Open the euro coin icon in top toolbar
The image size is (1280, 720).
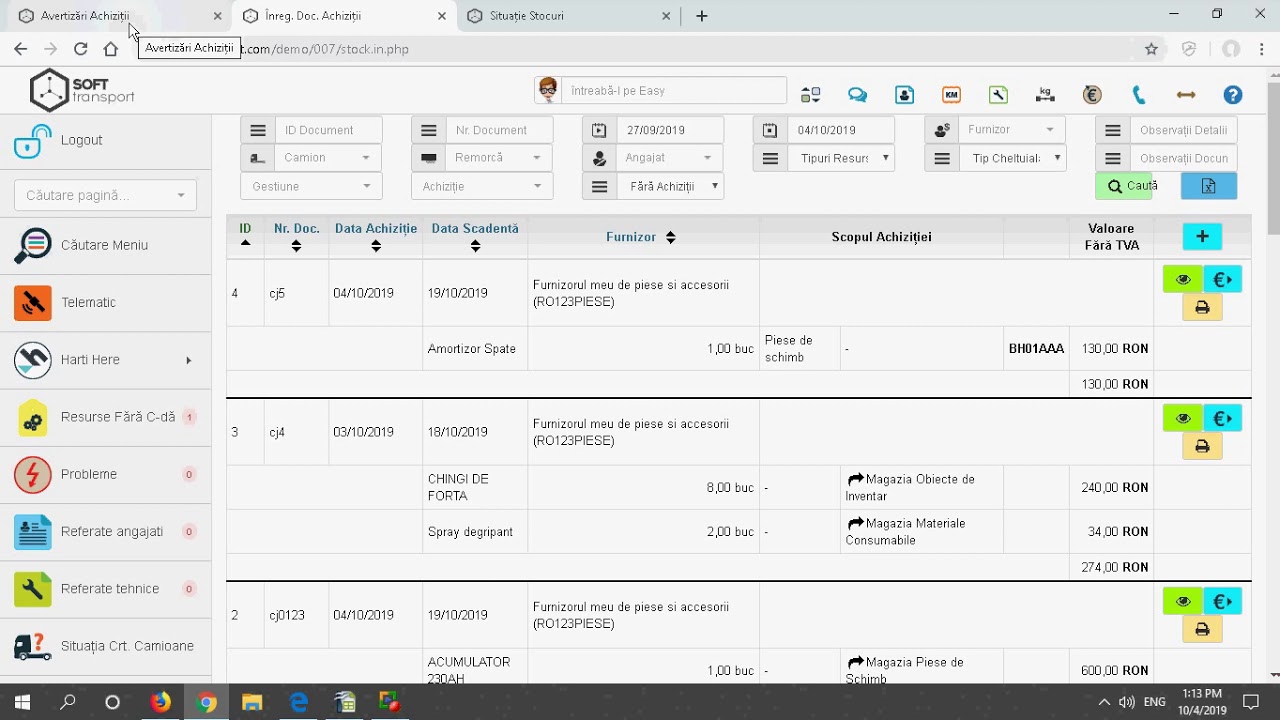coord(1092,95)
